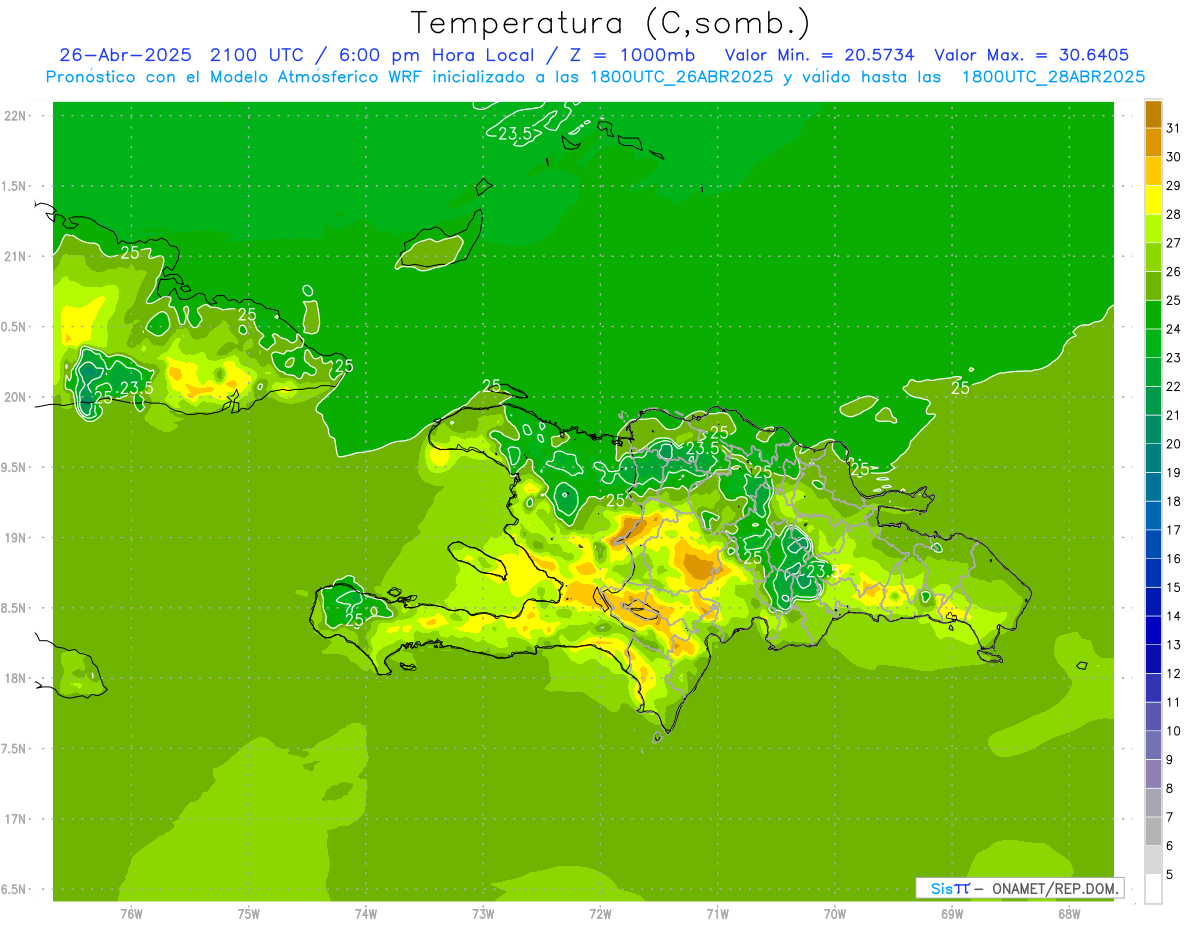Click the '69W' longitude axis label
The height and width of the screenshot is (927, 1200).
point(951,913)
